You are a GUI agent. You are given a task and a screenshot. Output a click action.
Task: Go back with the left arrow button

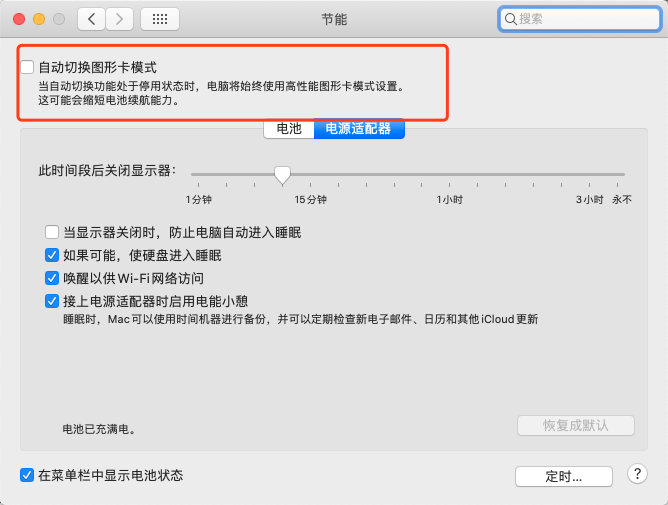pos(91,19)
